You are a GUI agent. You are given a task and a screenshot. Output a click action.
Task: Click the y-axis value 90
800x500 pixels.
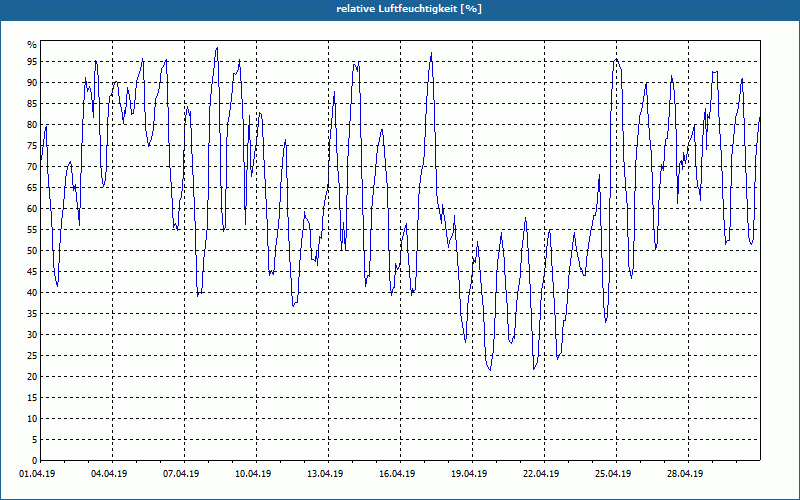coord(32,83)
